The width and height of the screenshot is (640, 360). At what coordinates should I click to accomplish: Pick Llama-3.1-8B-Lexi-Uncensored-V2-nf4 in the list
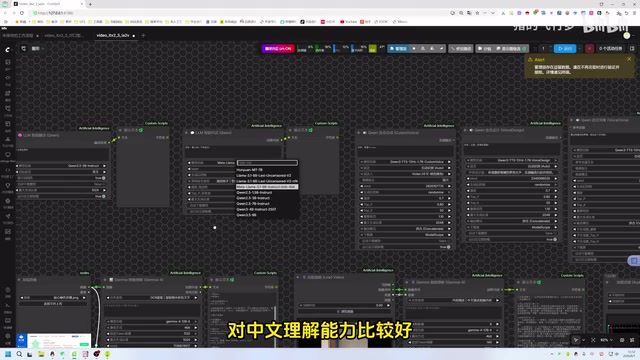267,181
